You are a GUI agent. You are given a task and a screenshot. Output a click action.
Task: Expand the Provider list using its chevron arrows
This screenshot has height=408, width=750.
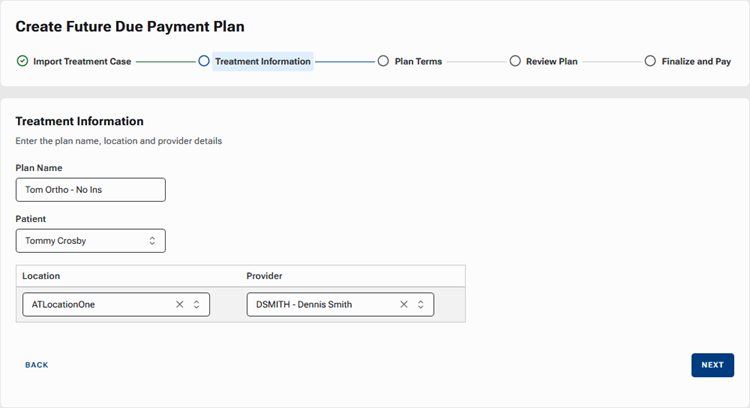point(421,304)
